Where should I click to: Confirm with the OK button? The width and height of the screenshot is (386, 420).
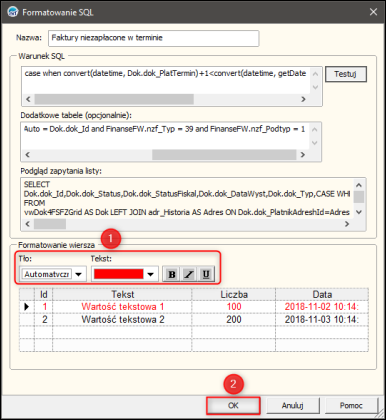[233, 405]
